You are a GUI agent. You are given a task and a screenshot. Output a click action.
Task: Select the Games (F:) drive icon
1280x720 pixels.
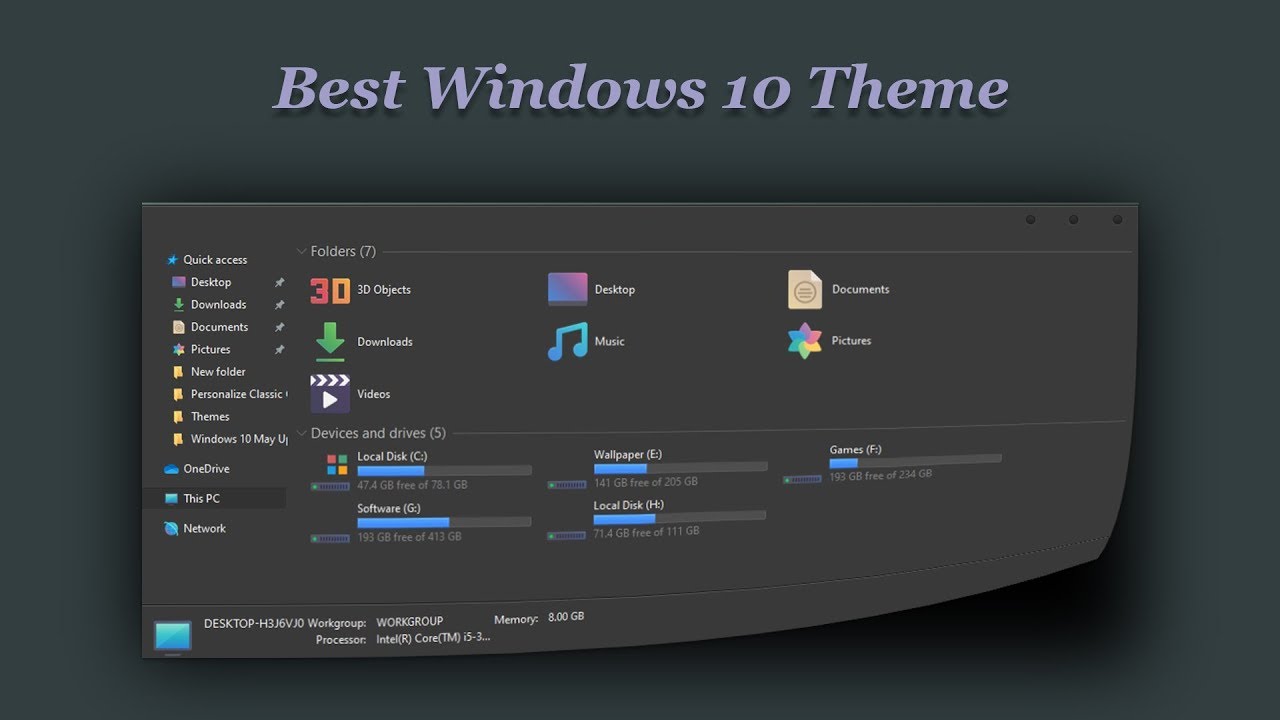(802, 479)
